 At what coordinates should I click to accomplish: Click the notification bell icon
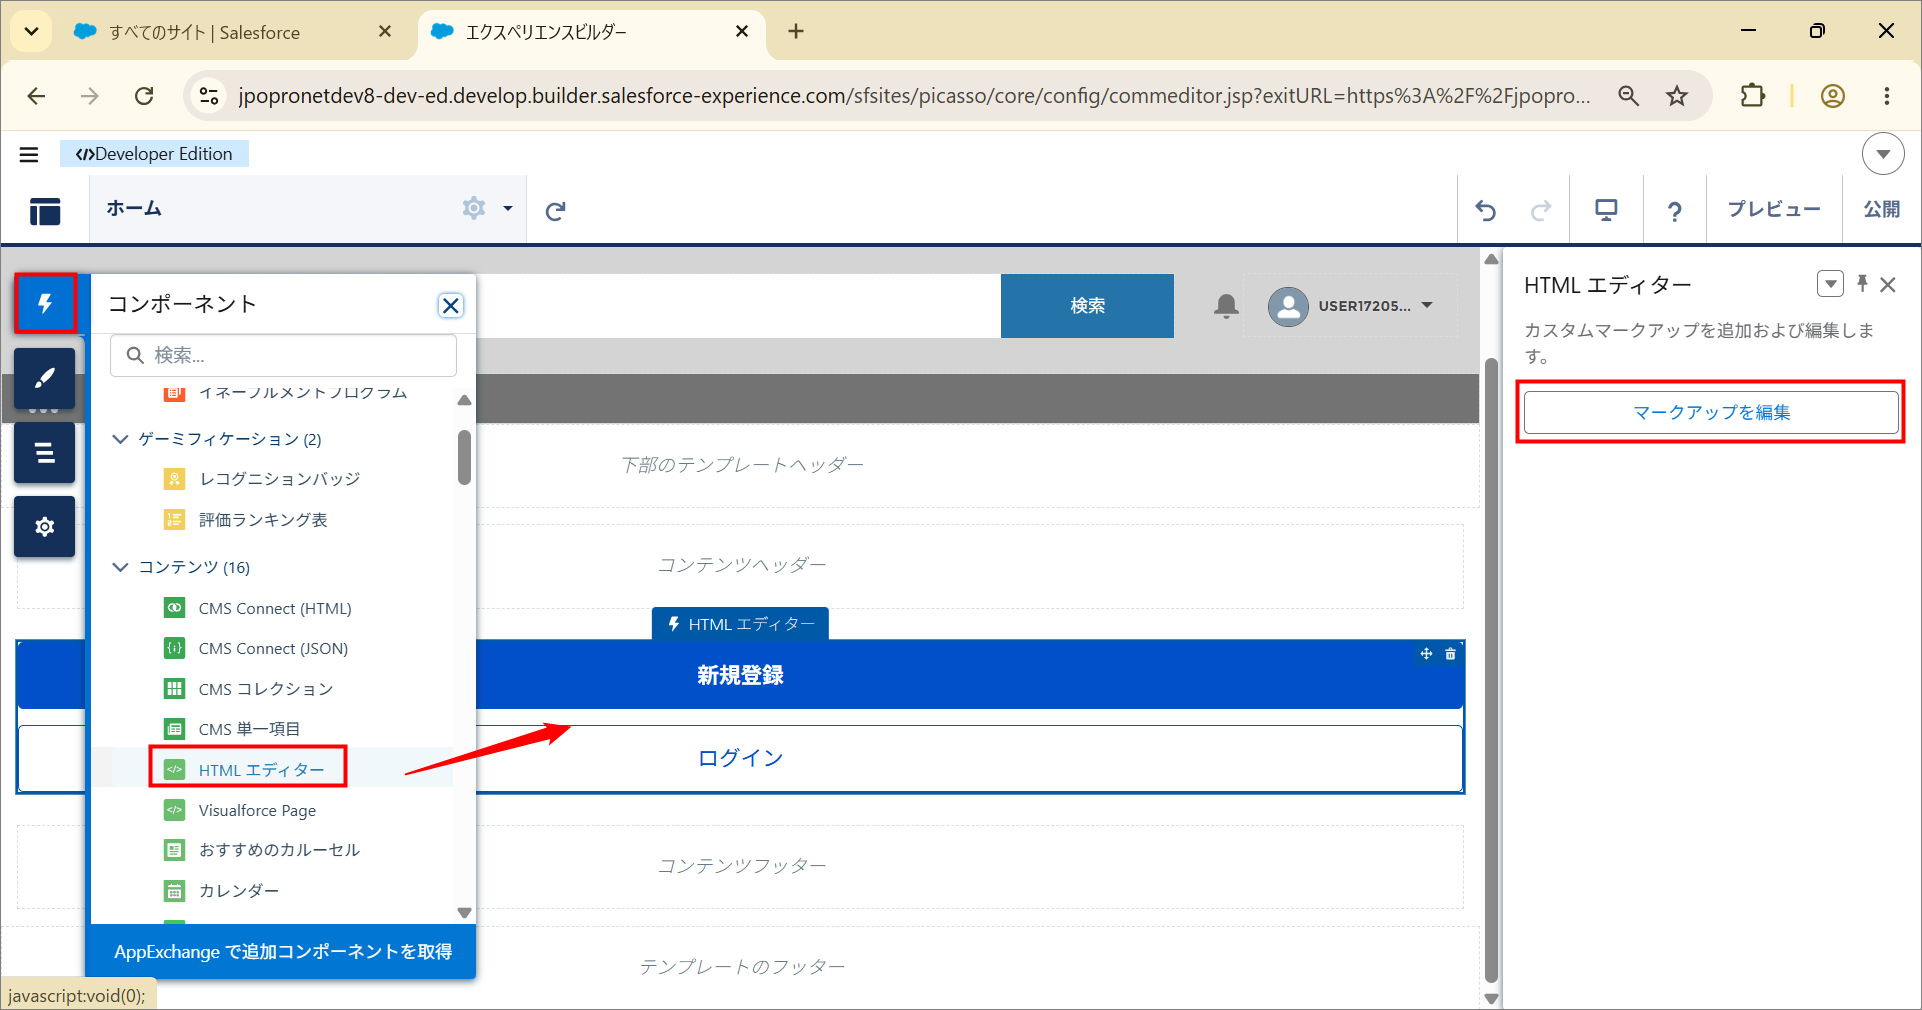click(x=1226, y=306)
